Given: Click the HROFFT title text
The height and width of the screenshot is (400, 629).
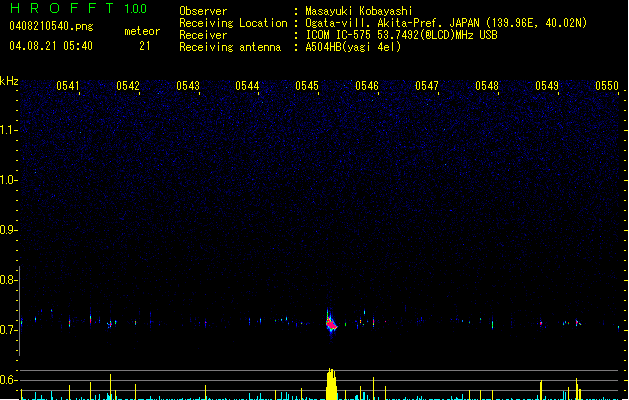Looking at the screenshot, I should [62, 8].
